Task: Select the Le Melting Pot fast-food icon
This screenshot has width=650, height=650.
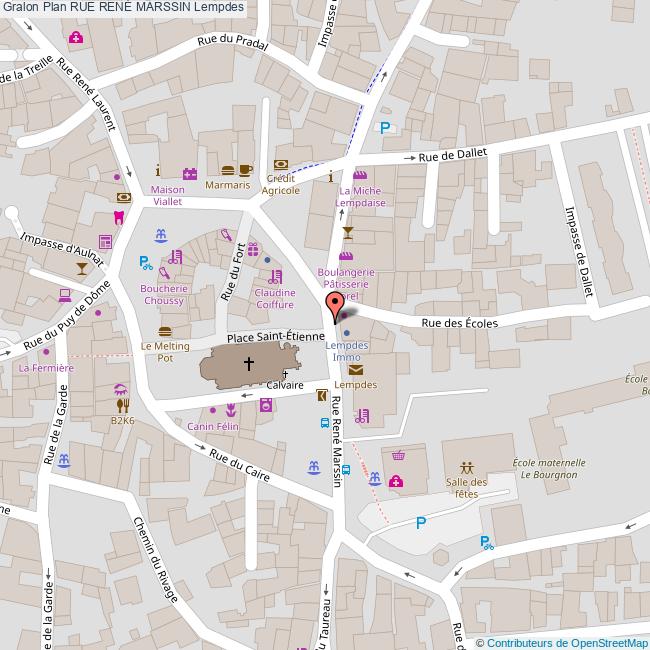Action: pos(165,332)
